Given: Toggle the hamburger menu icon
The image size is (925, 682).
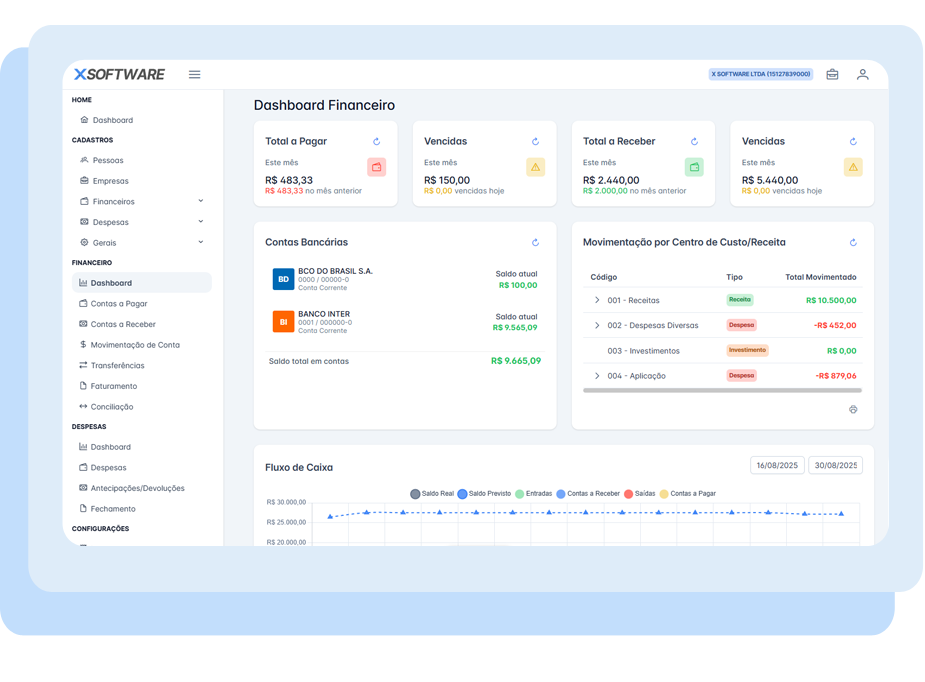Looking at the screenshot, I should tap(194, 74).
